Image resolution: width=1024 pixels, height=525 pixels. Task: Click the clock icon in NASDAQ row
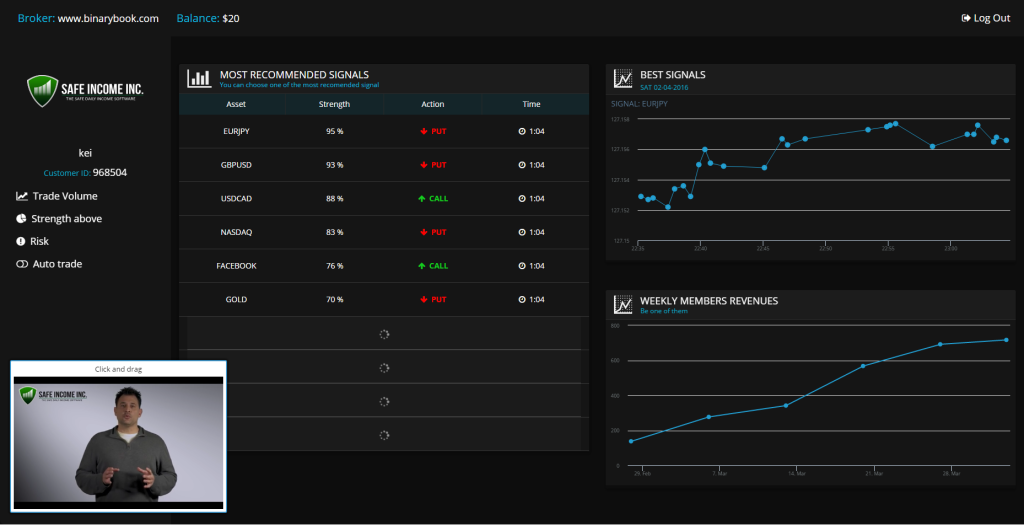(x=522, y=232)
